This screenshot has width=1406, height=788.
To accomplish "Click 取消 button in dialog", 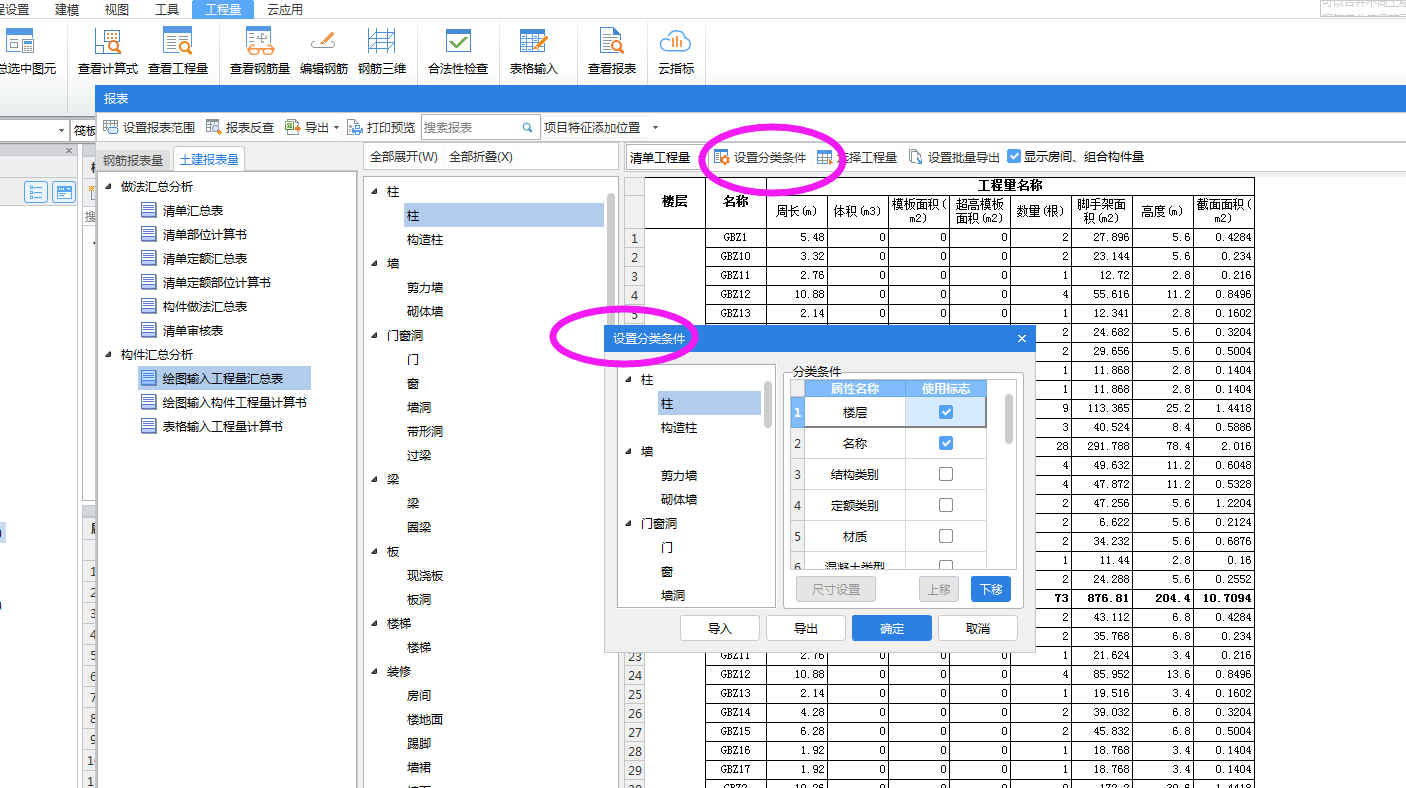I will (x=978, y=628).
